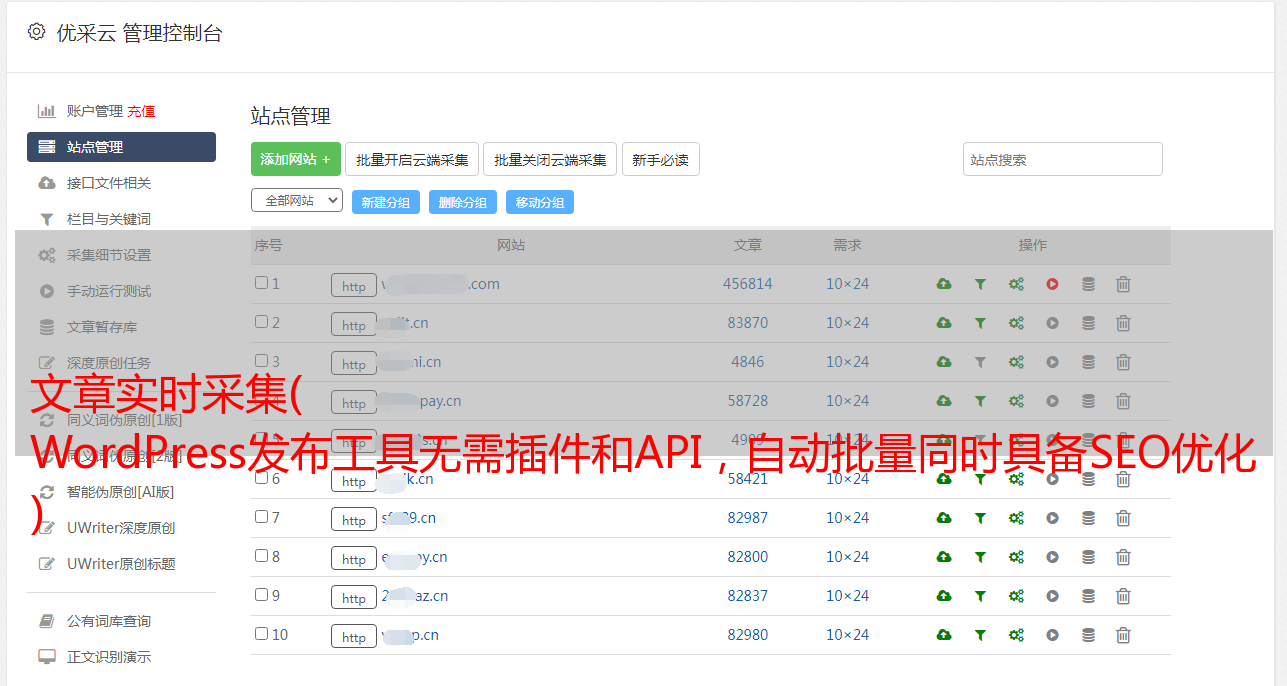Open 正文识别演示 in the sidebar
Image resolution: width=1287 pixels, height=686 pixels.
tap(109, 657)
